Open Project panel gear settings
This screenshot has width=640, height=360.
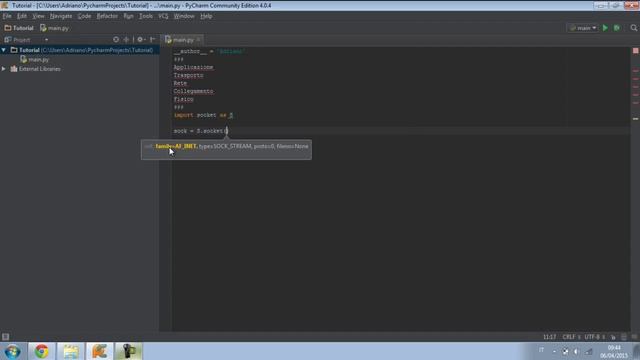(140, 40)
